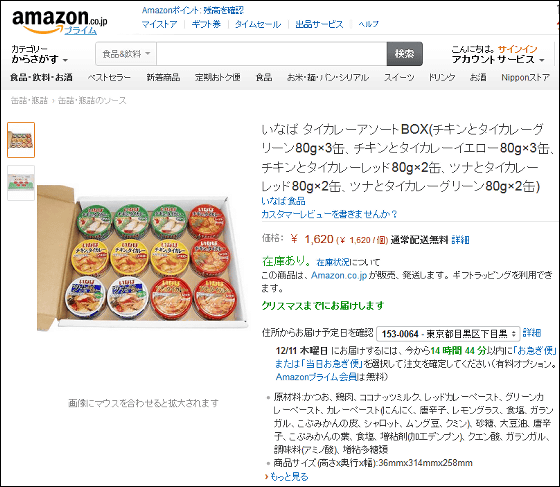Select the first product thumbnail image
This screenshot has height=487, width=560.
(21, 140)
